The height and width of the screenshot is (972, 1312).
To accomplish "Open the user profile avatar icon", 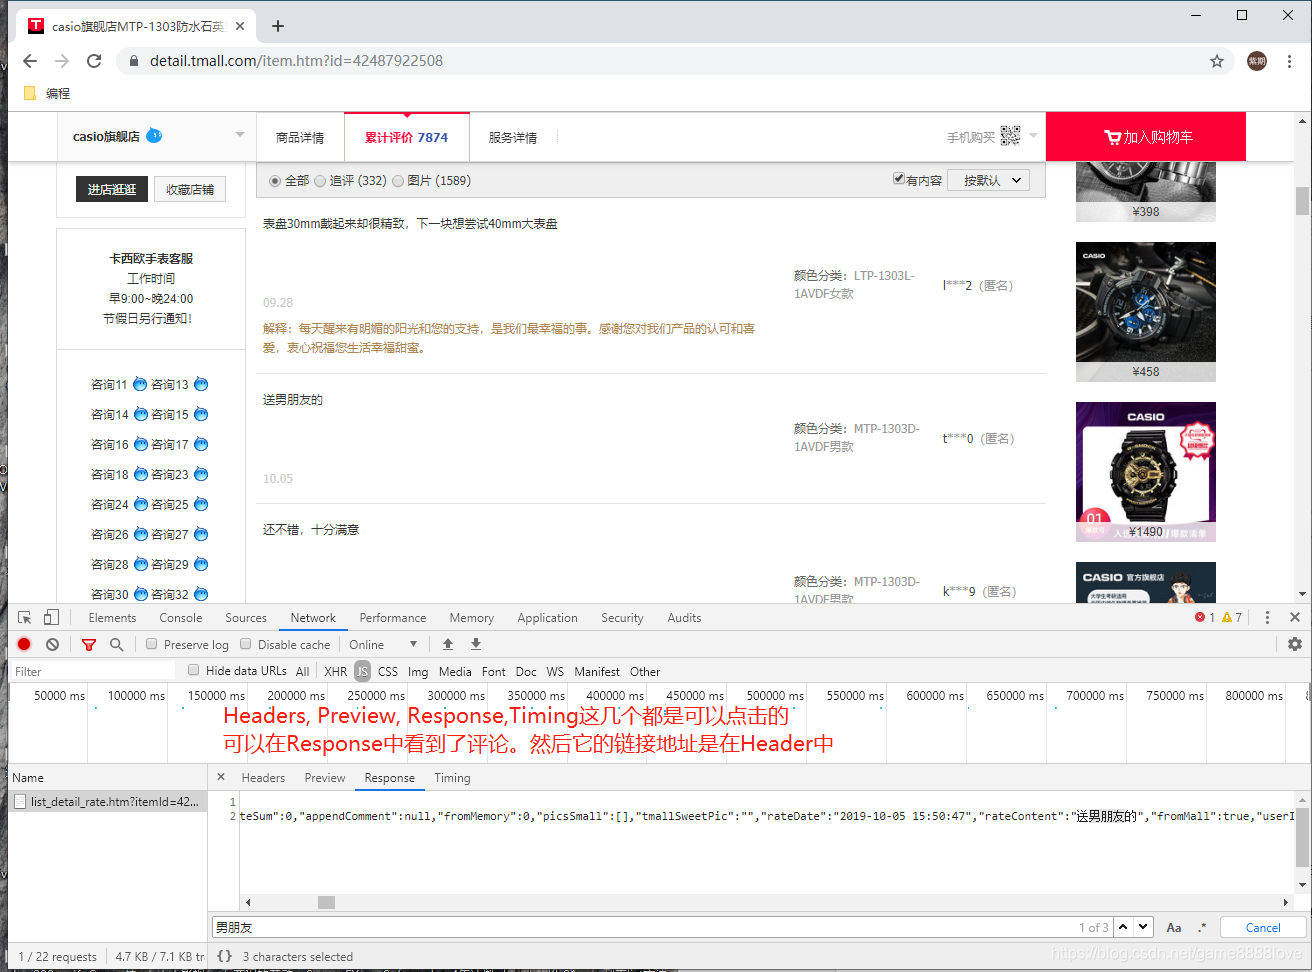I will (x=1257, y=61).
